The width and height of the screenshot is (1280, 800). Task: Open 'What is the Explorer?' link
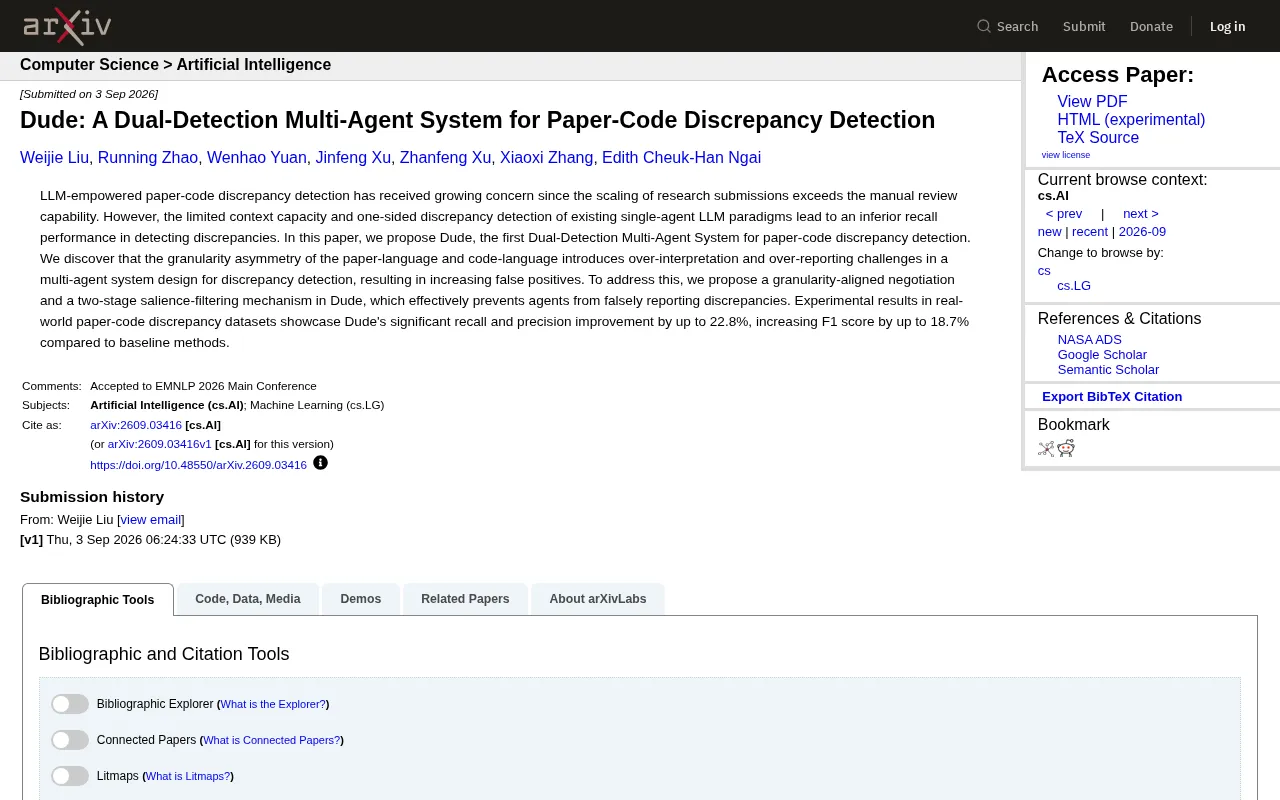pos(273,705)
